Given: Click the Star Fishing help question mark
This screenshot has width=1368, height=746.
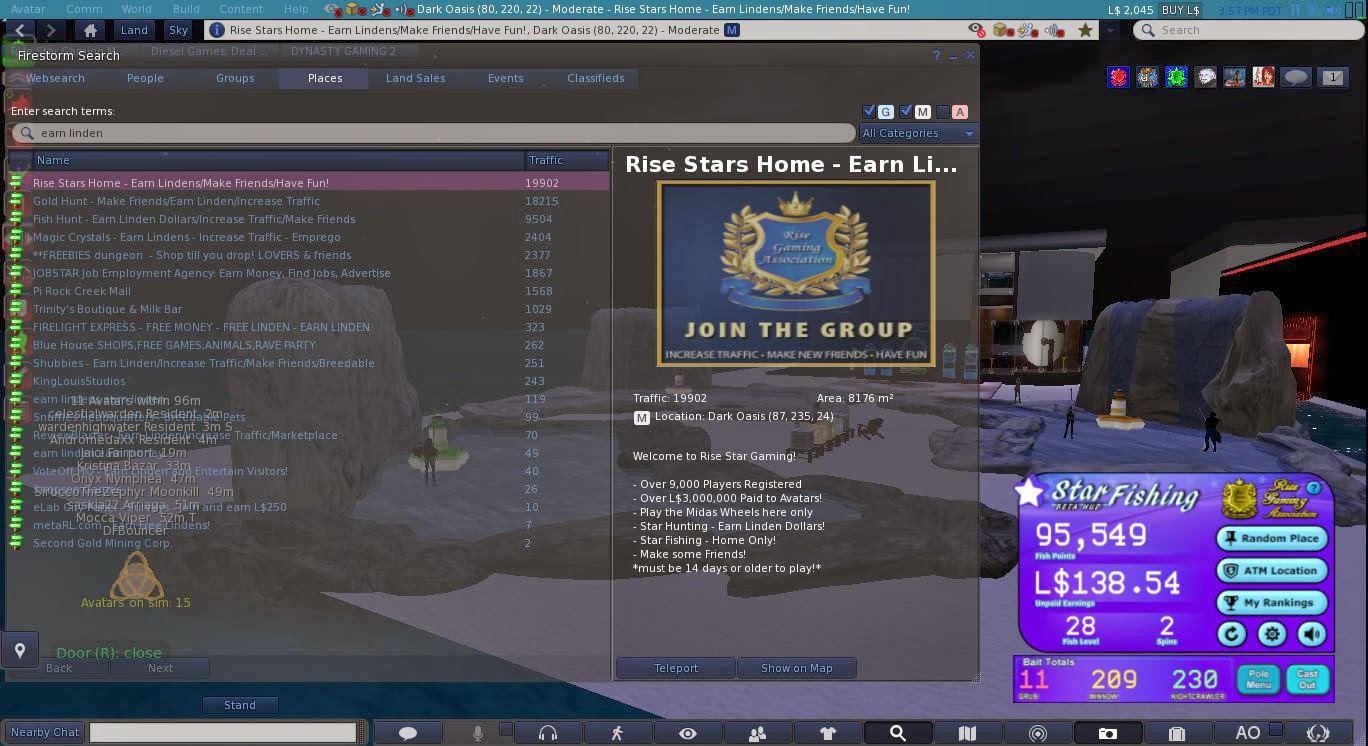Looking at the screenshot, I should pyautogui.click(x=1313, y=488).
